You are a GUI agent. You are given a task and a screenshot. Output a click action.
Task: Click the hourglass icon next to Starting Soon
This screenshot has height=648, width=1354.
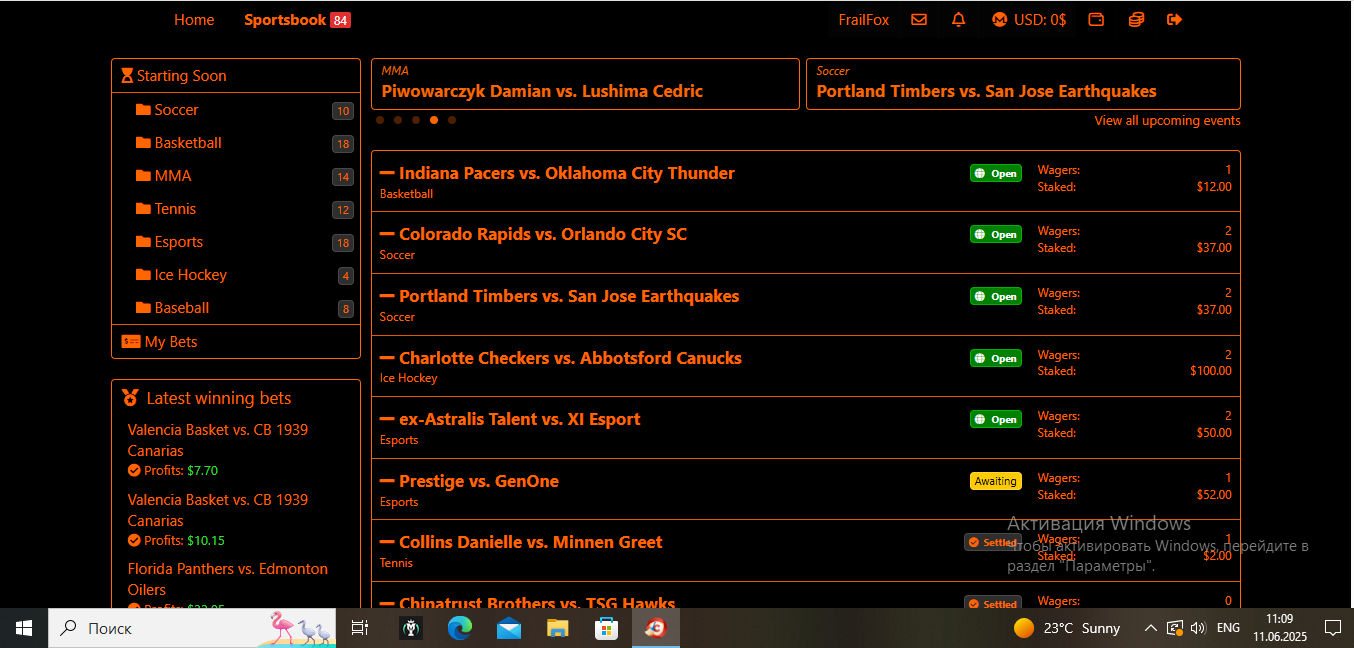click(127, 76)
